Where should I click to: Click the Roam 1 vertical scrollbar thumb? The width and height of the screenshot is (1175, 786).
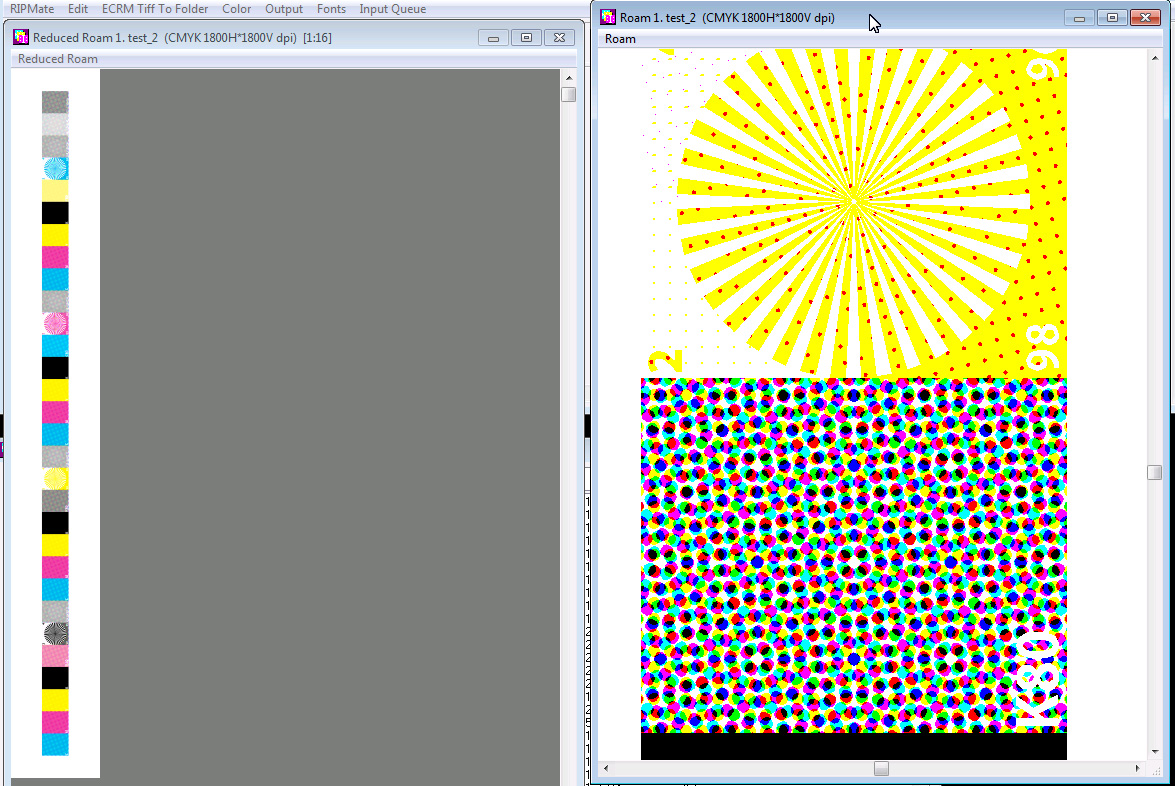tap(1155, 472)
